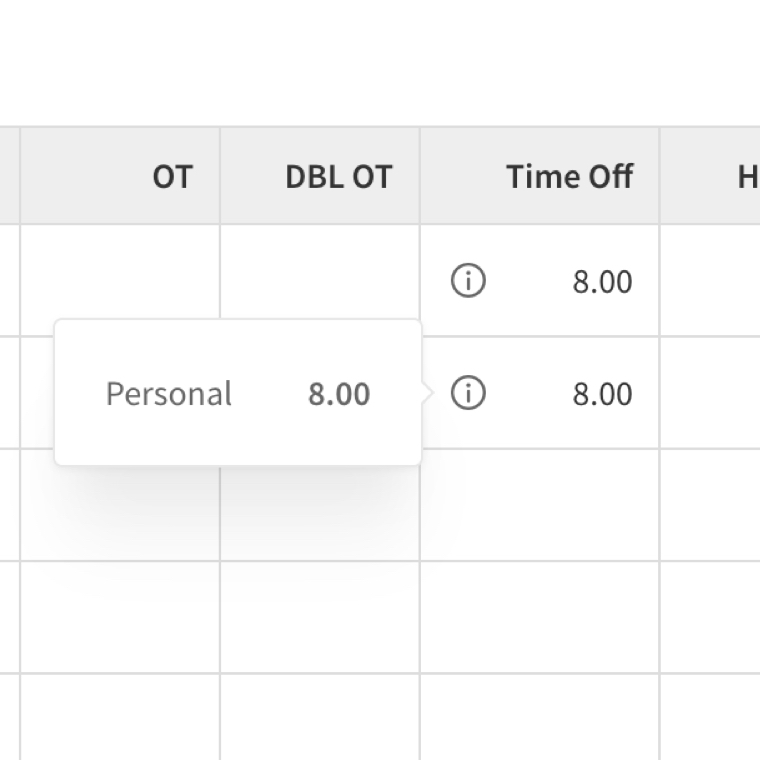
Task: Select the empty Time Off cell in the bottom row
Action: tap(539, 717)
